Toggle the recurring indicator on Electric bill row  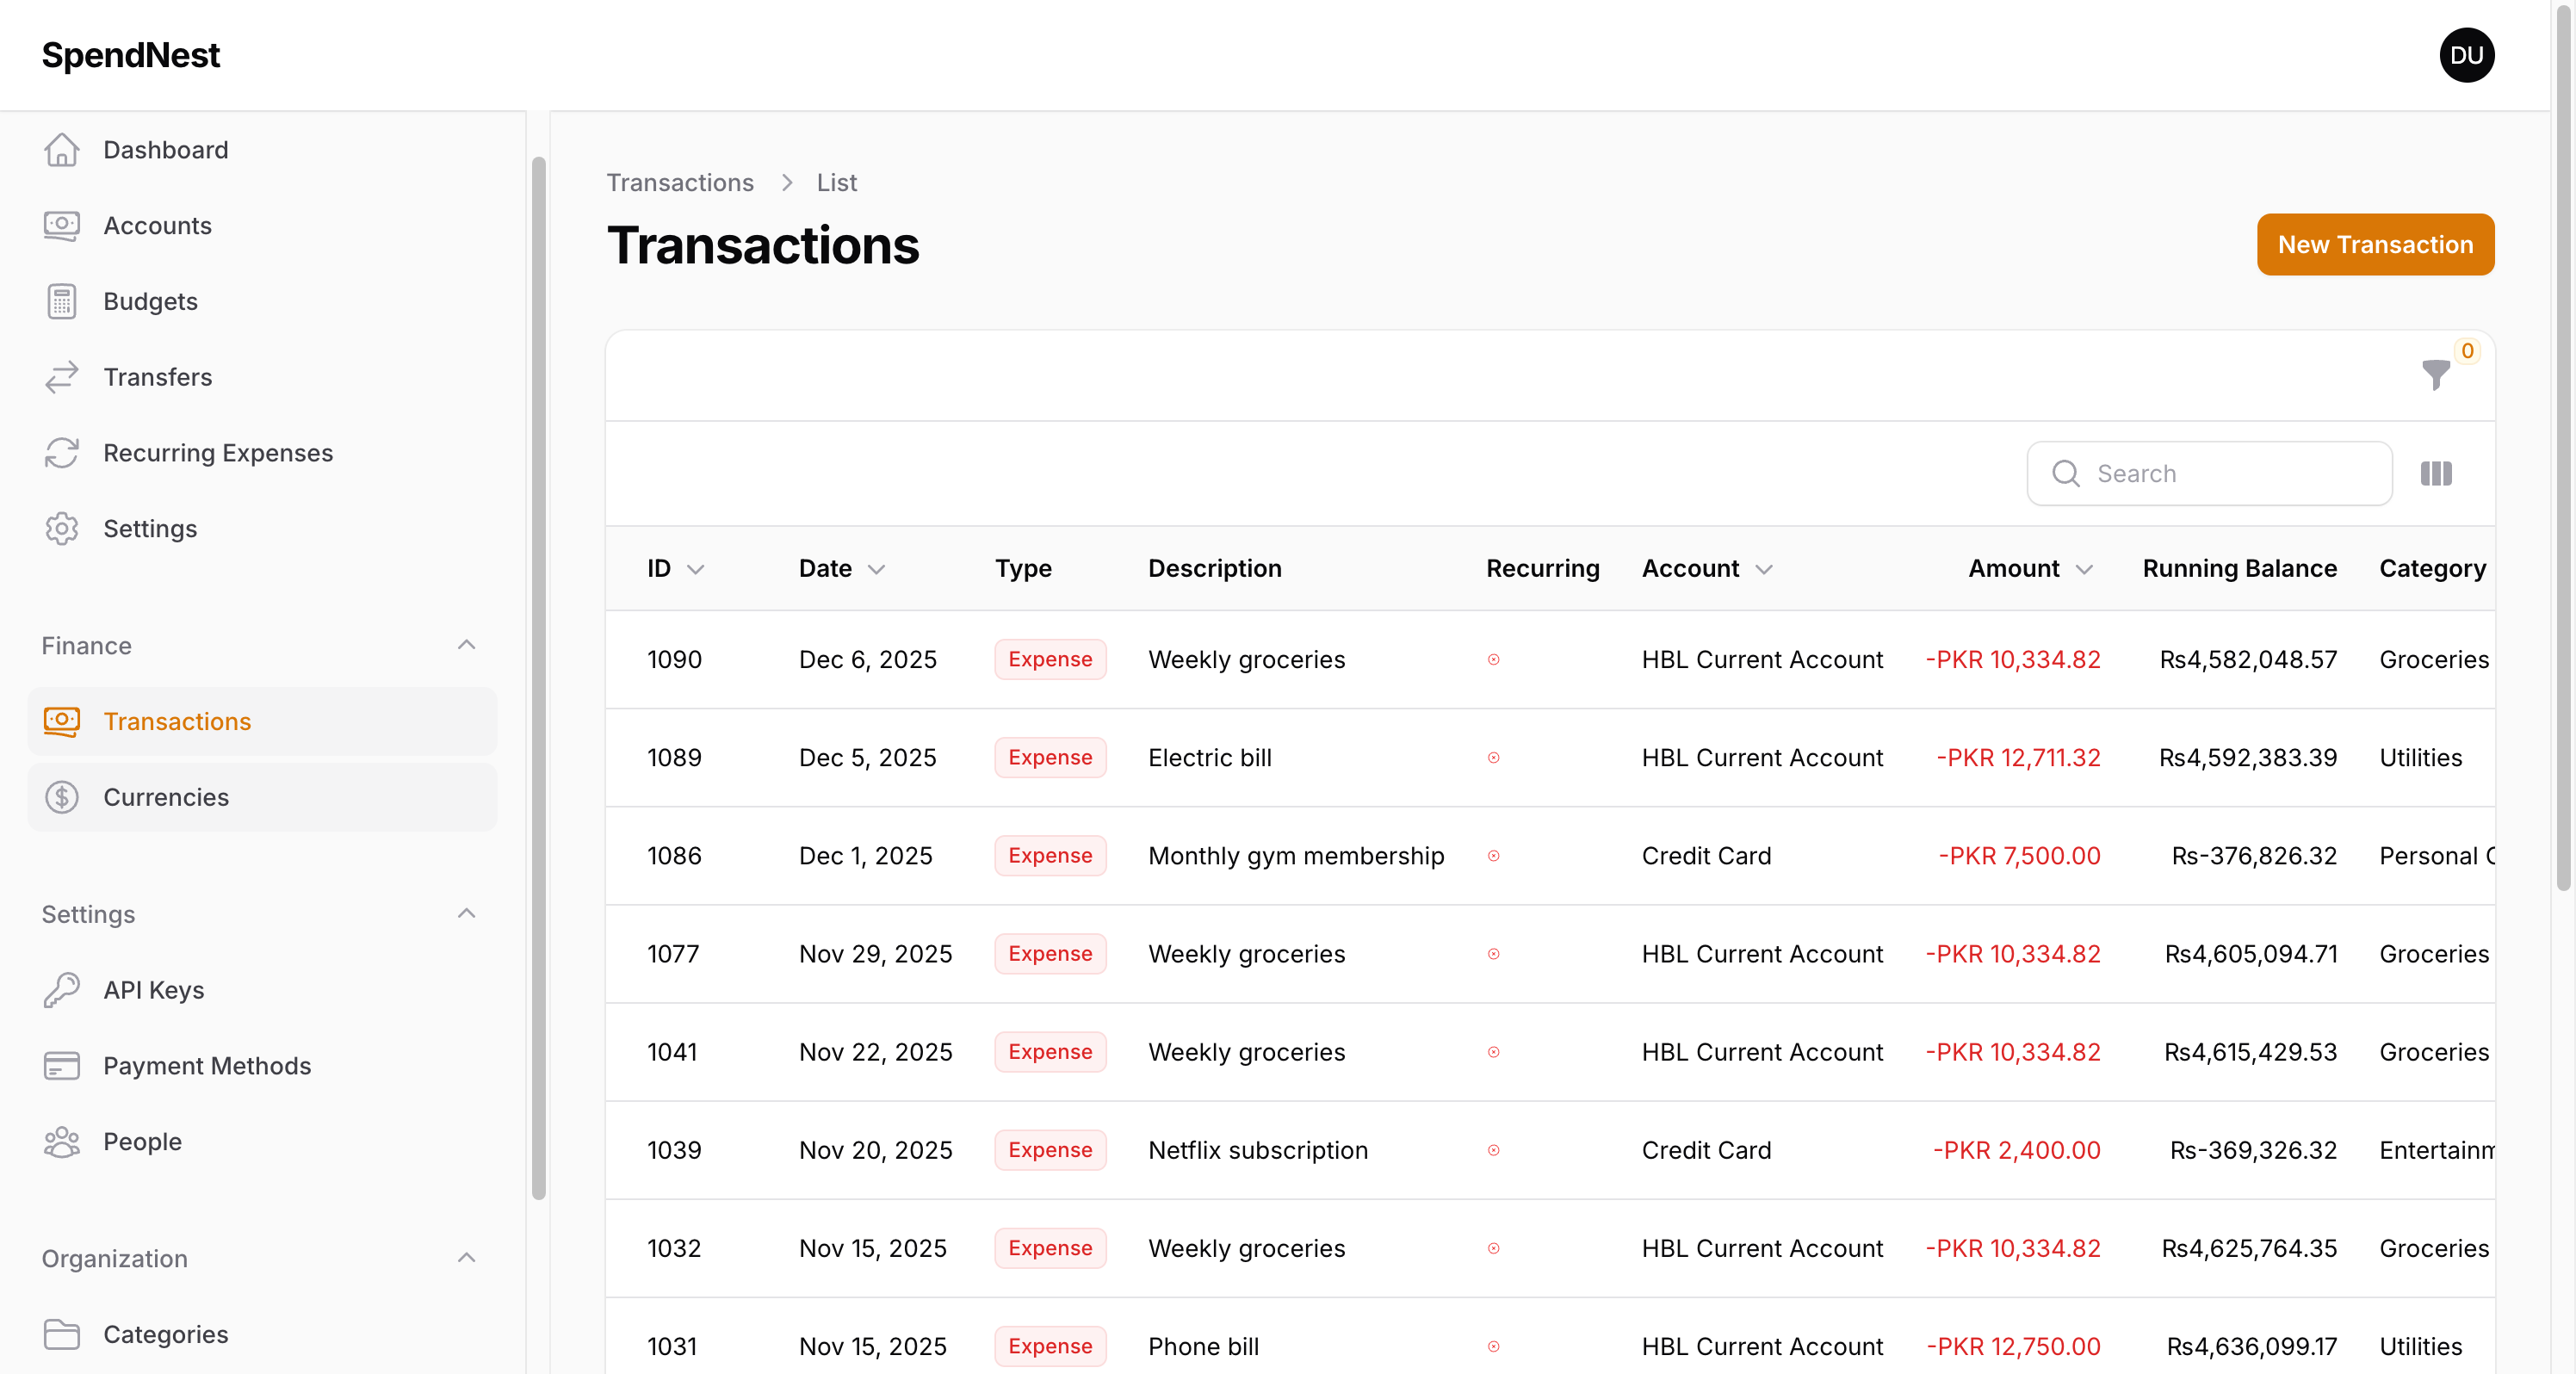coord(1494,758)
